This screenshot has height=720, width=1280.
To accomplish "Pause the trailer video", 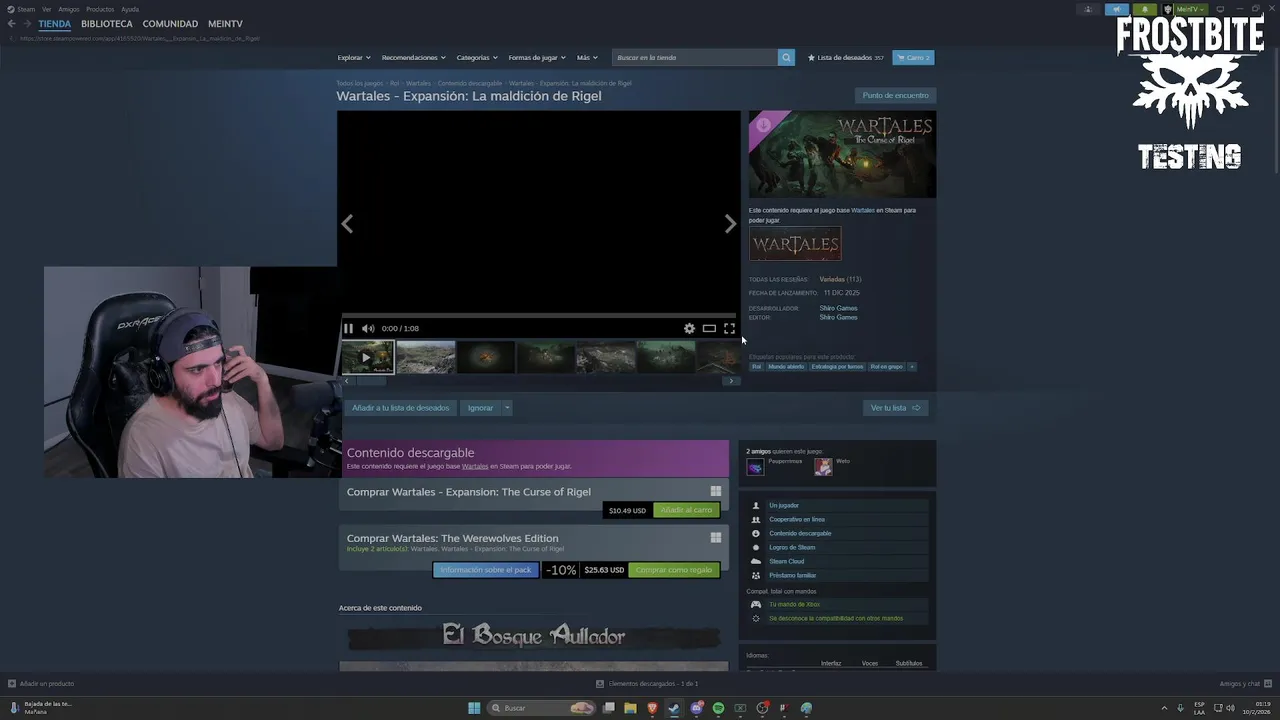I will [348, 328].
